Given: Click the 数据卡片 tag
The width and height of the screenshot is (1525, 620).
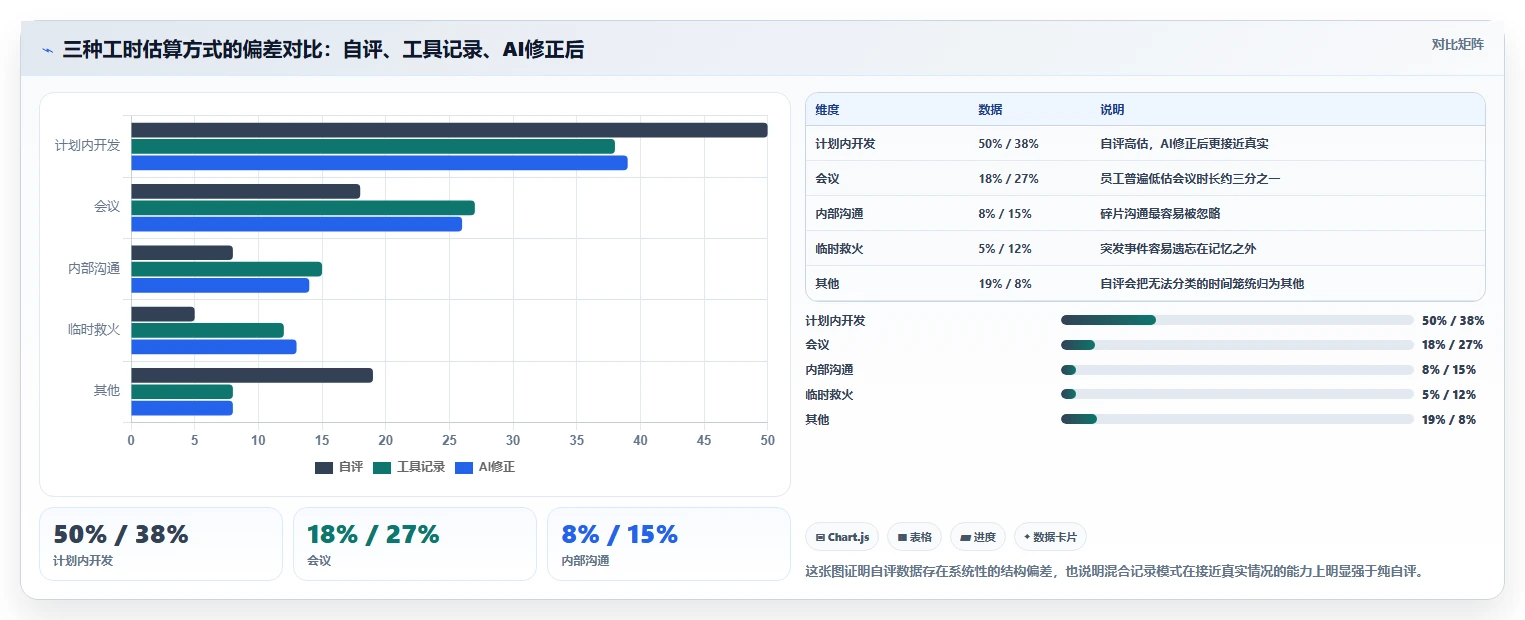Looking at the screenshot, I should point(1051,537).
